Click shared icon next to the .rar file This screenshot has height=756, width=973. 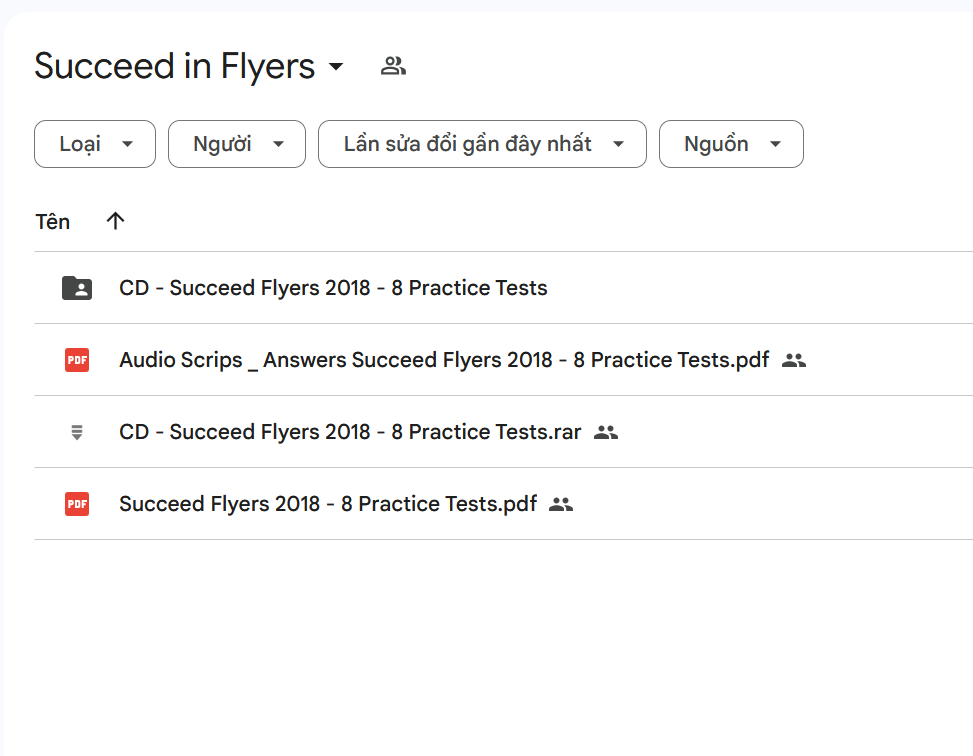606,432
